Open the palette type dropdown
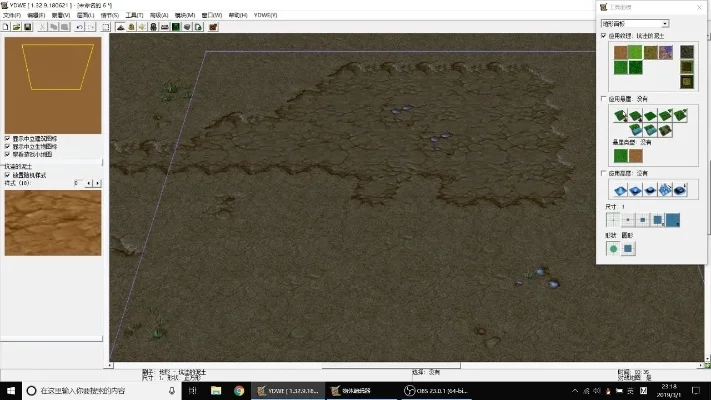 pyautogui.click(x=635, y=24)
